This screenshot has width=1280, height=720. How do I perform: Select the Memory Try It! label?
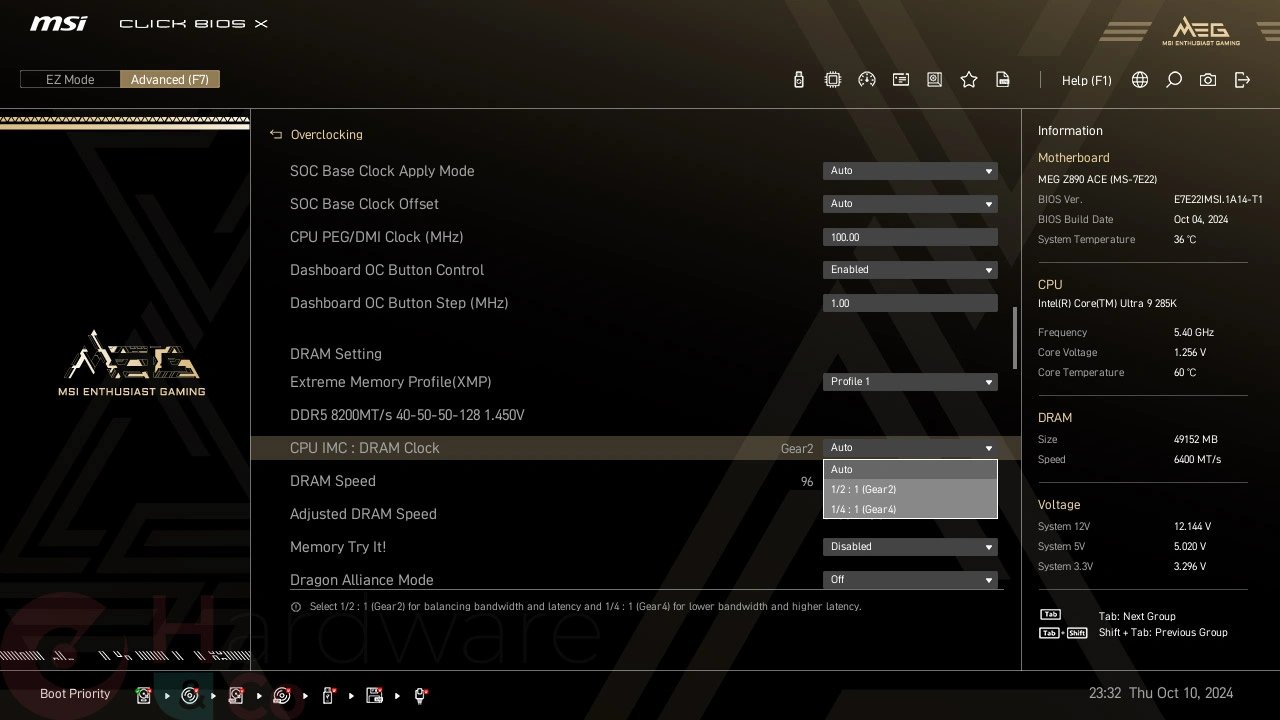tap(338, 547)
